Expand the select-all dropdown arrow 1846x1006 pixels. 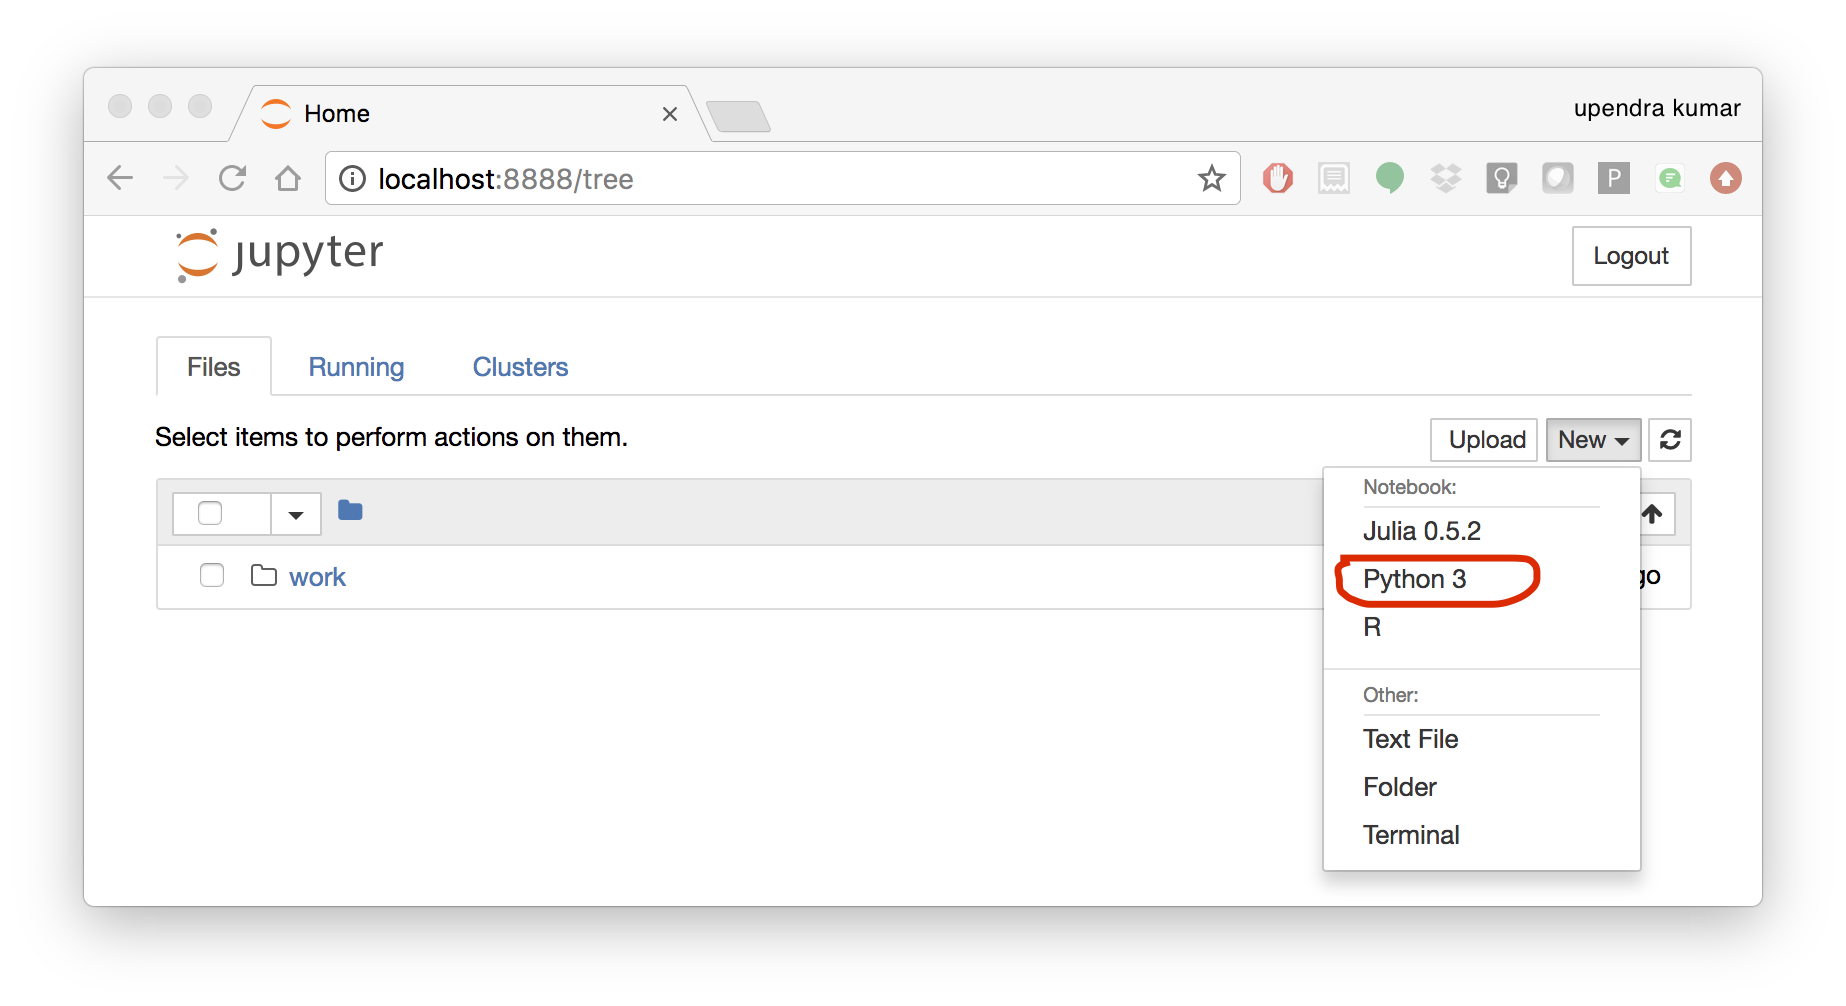point(296,514)
